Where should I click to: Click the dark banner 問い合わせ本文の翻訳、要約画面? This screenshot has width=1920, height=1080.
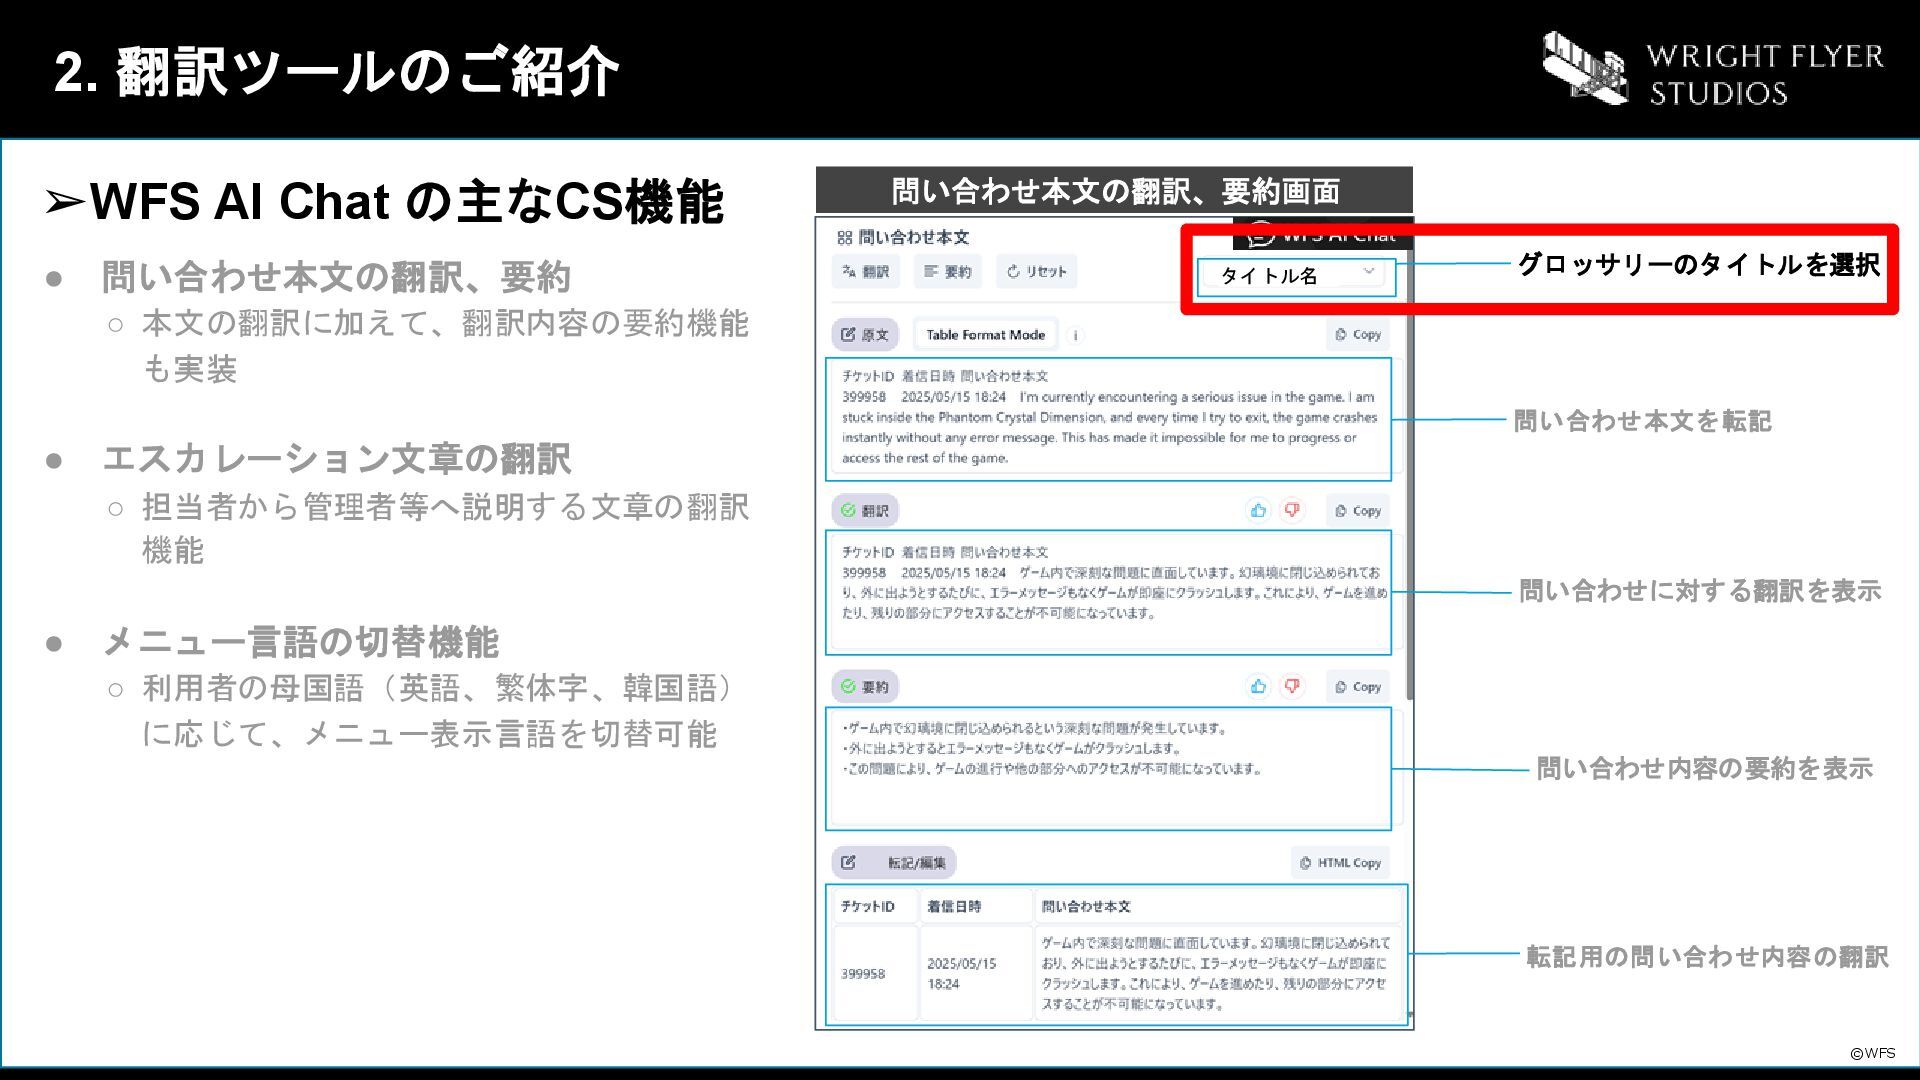(1114, 190)
